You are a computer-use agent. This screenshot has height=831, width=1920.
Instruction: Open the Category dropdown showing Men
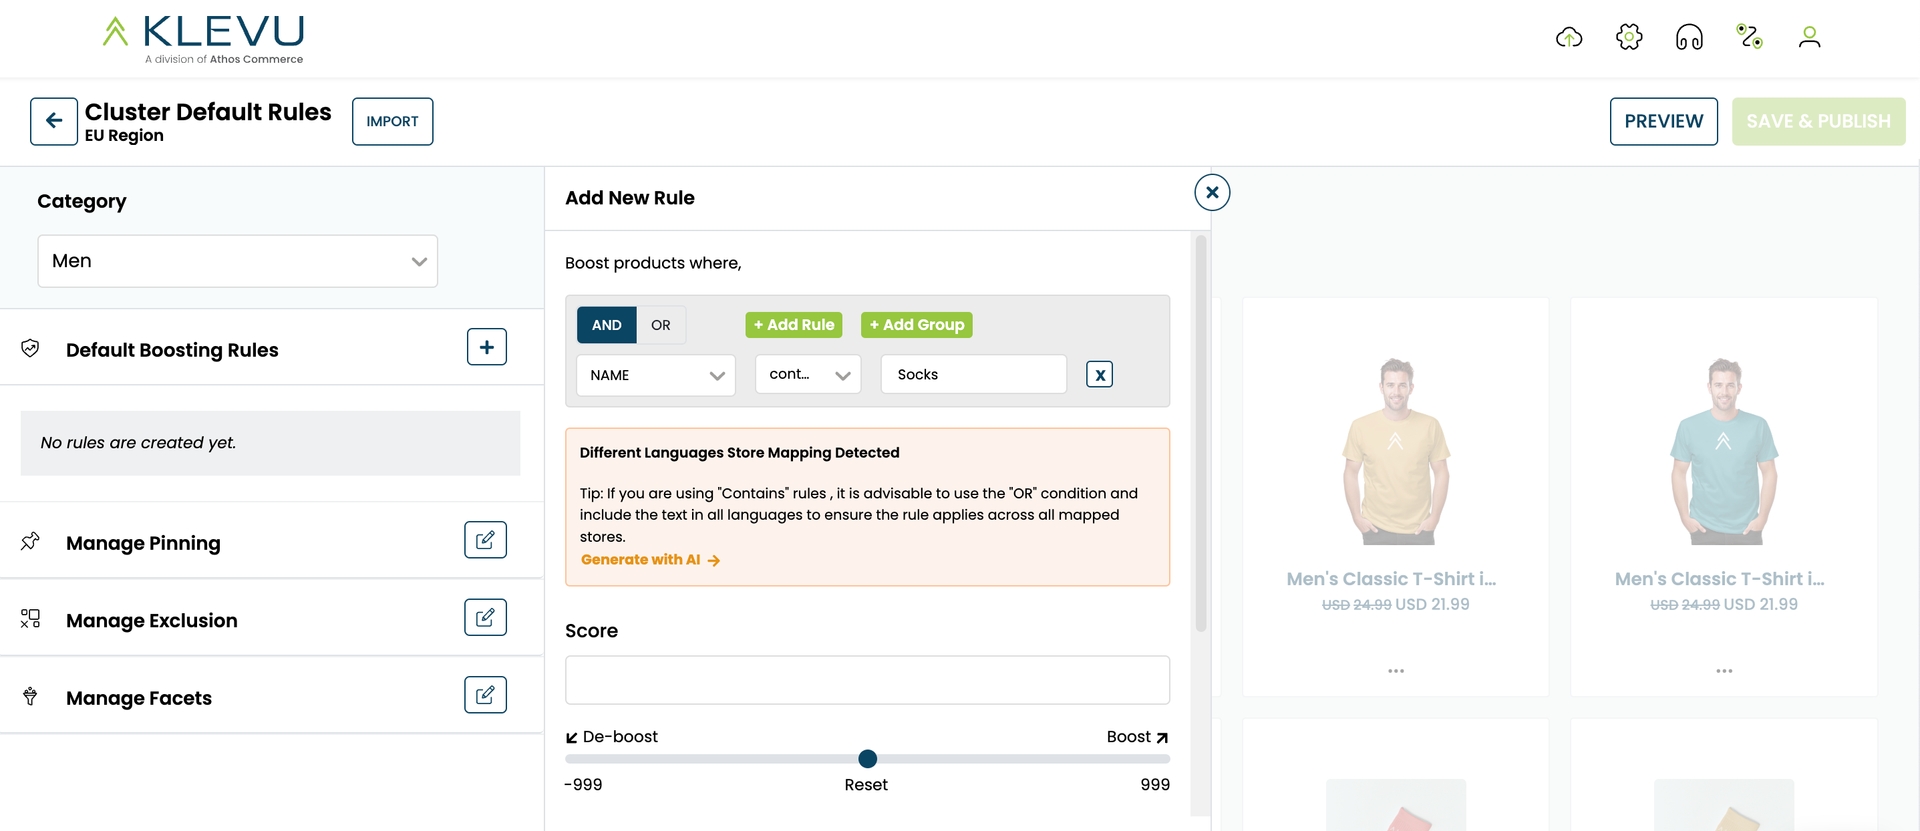click(238, 261)
